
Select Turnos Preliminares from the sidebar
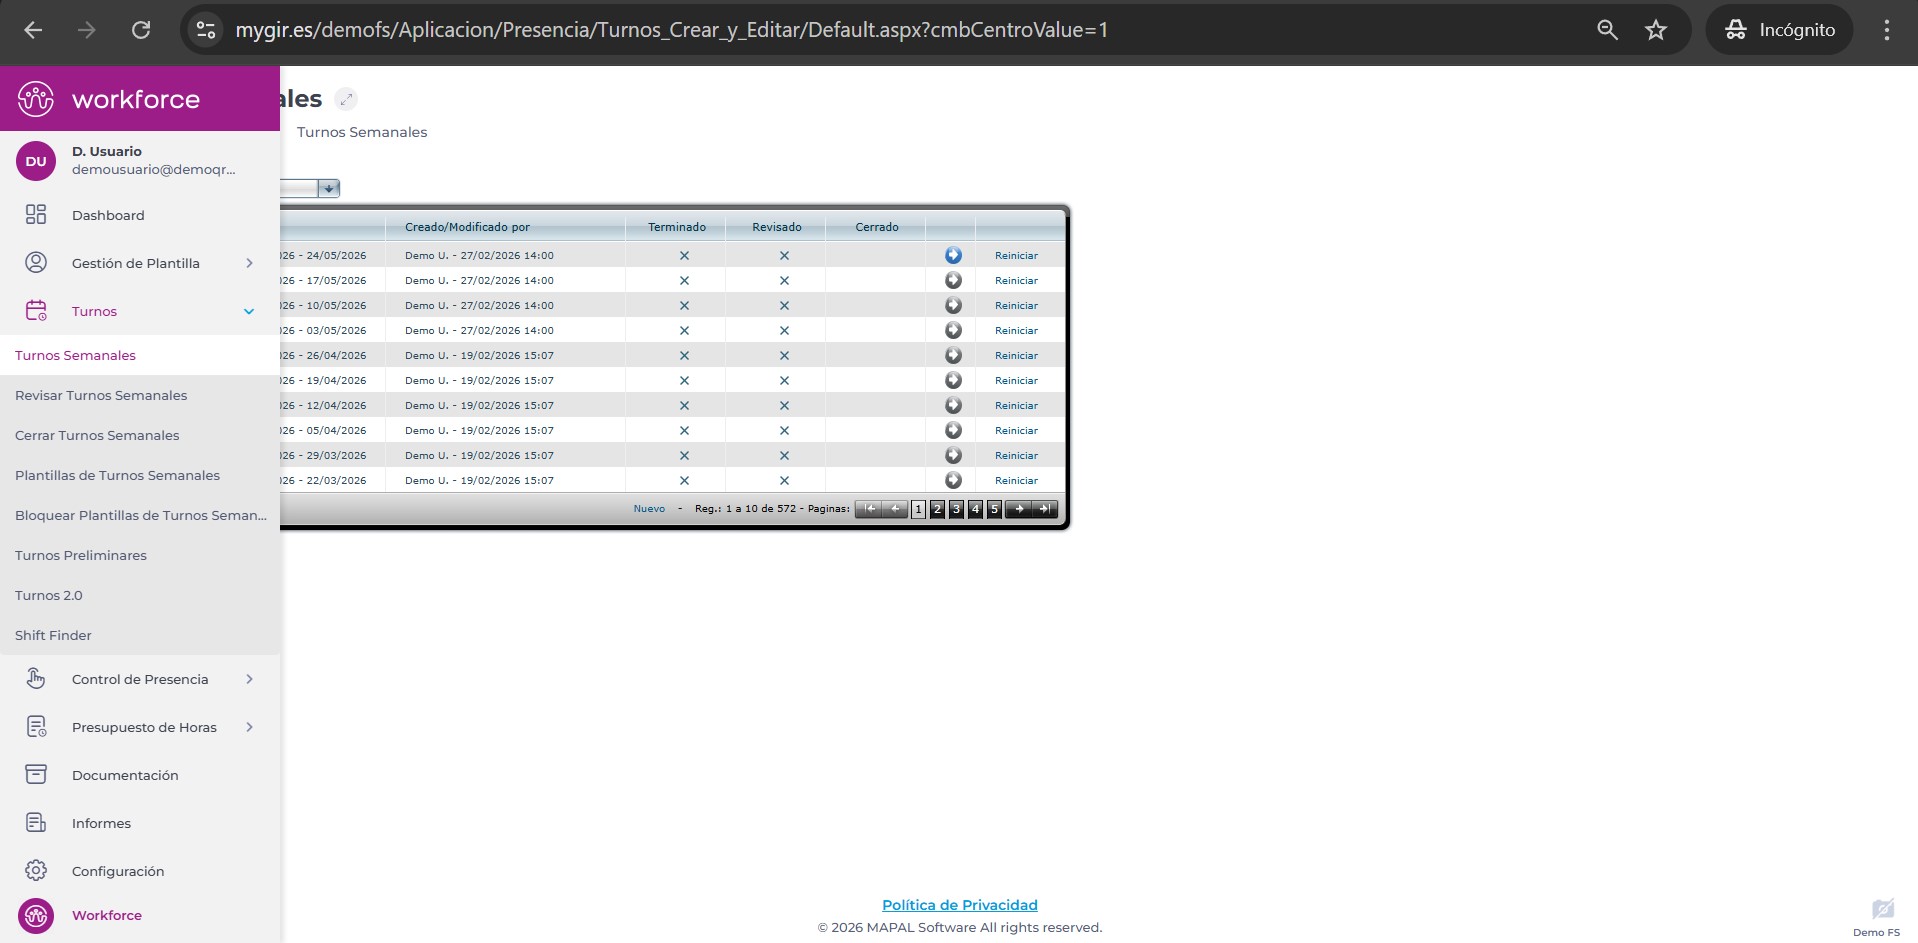point(81,555)
